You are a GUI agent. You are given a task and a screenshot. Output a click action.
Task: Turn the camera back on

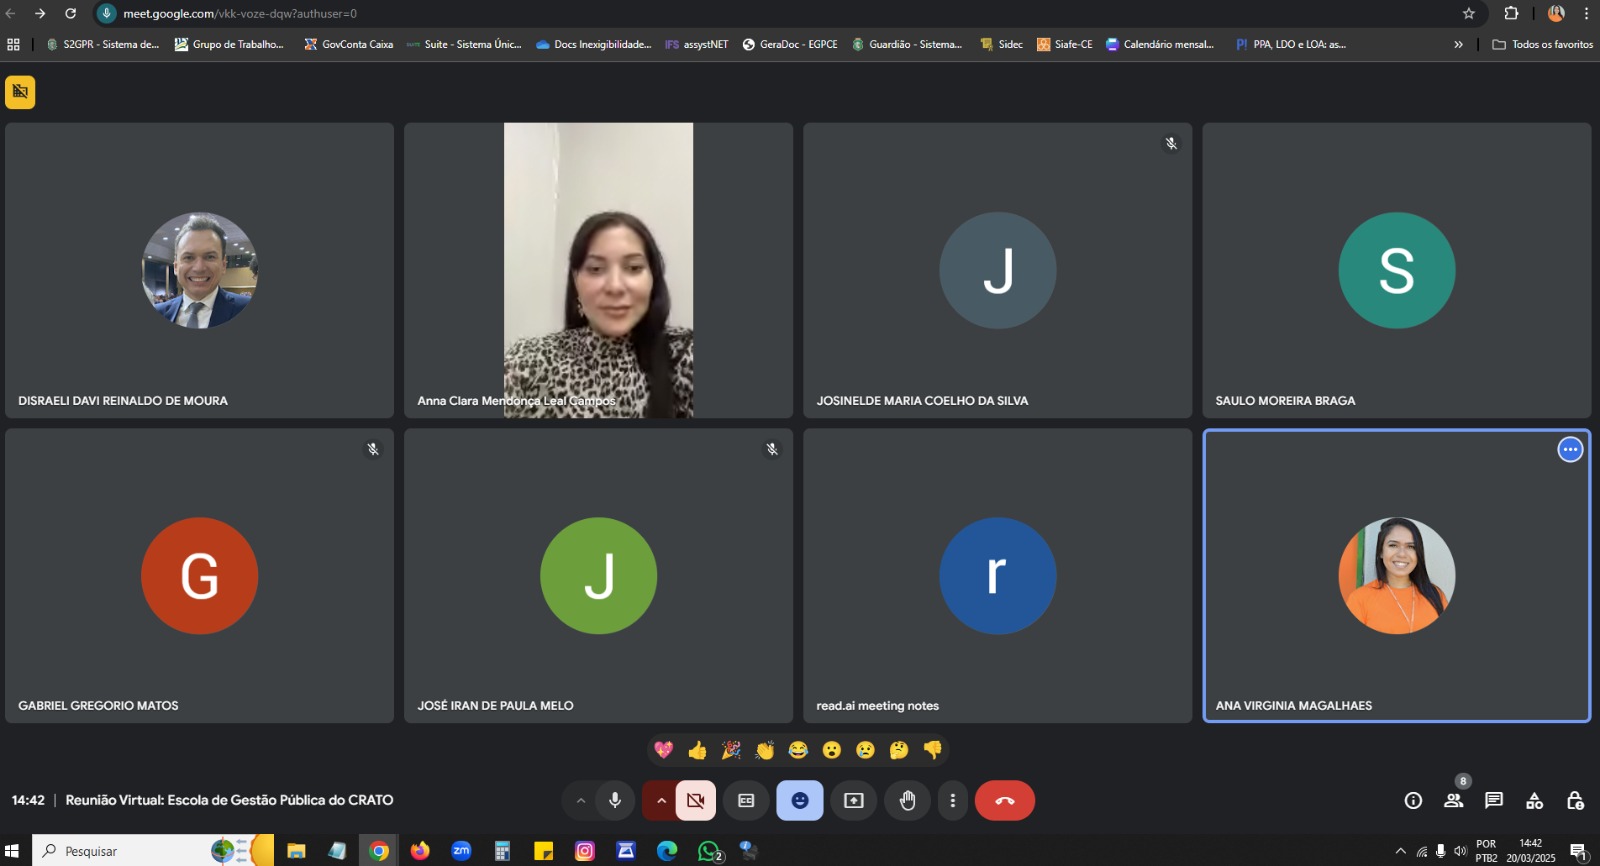(x=696, y=800)
